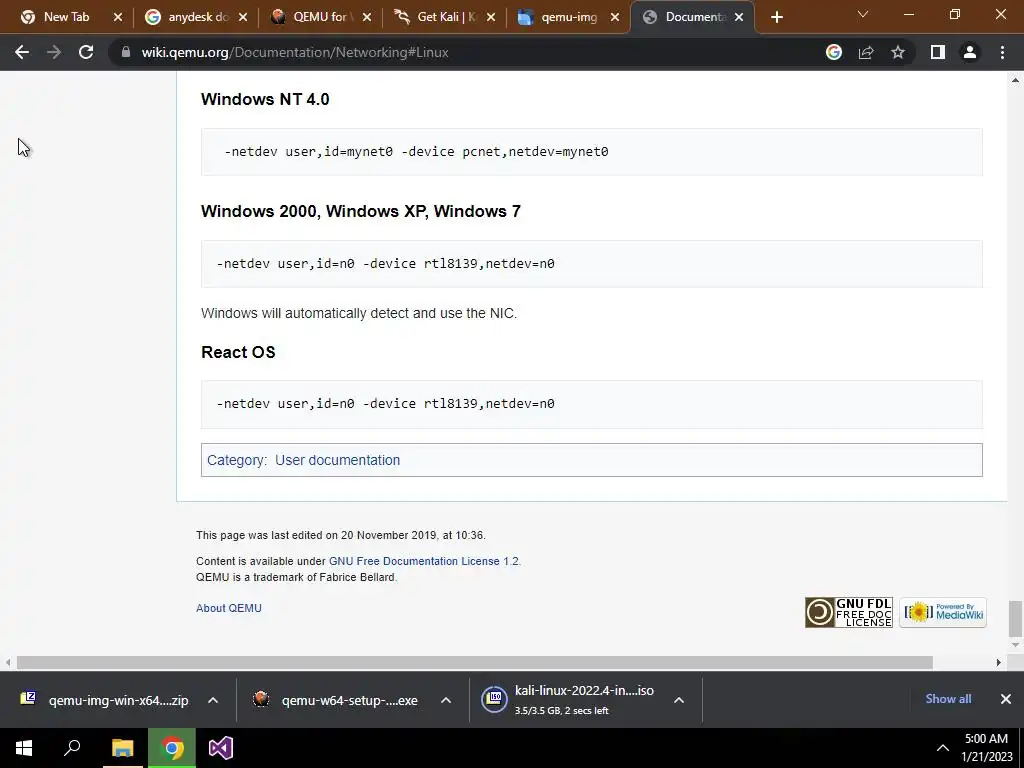Open the Chrome profile menu

[x=970, y=52]
